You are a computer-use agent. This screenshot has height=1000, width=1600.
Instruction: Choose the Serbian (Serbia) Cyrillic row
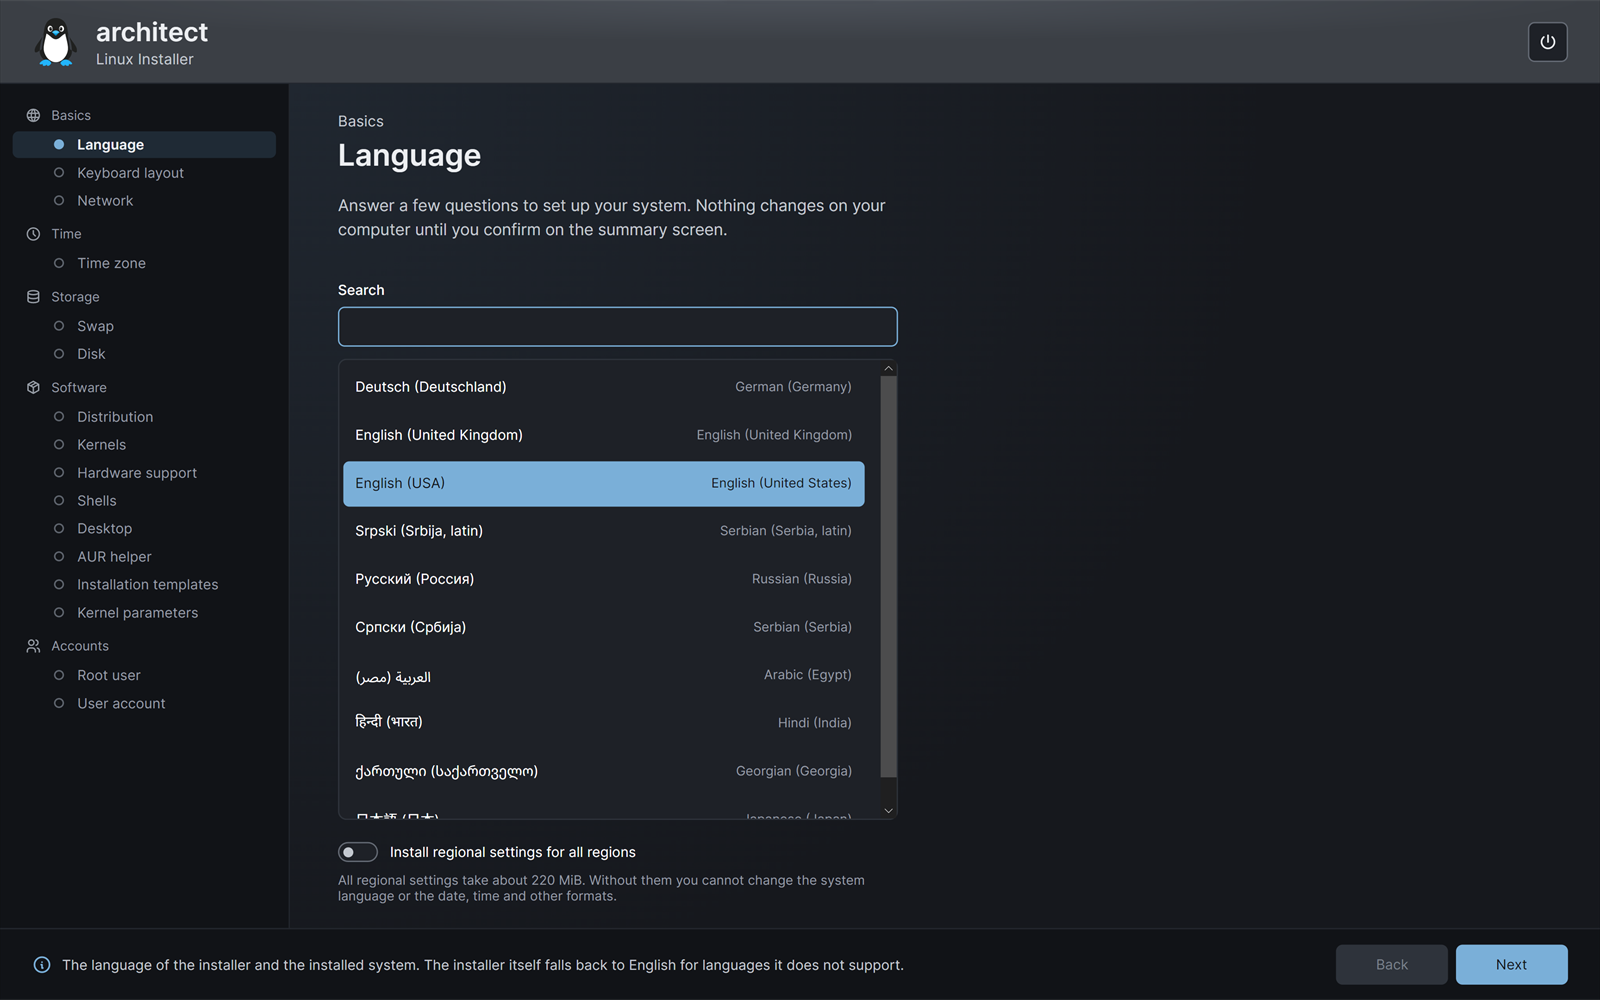(x=603, y=627)
